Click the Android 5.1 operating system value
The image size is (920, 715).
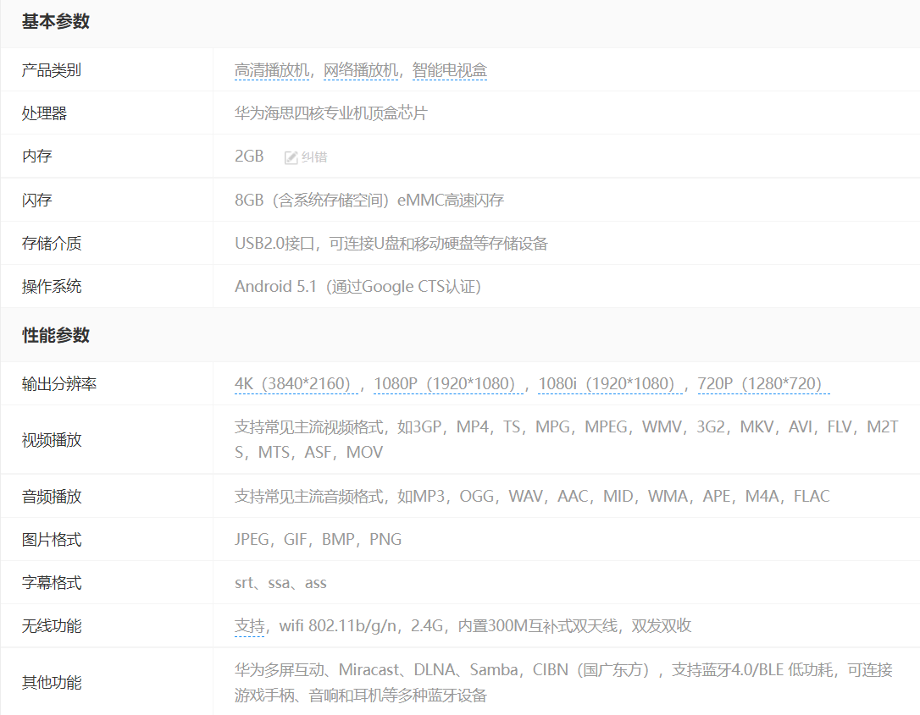357,287
